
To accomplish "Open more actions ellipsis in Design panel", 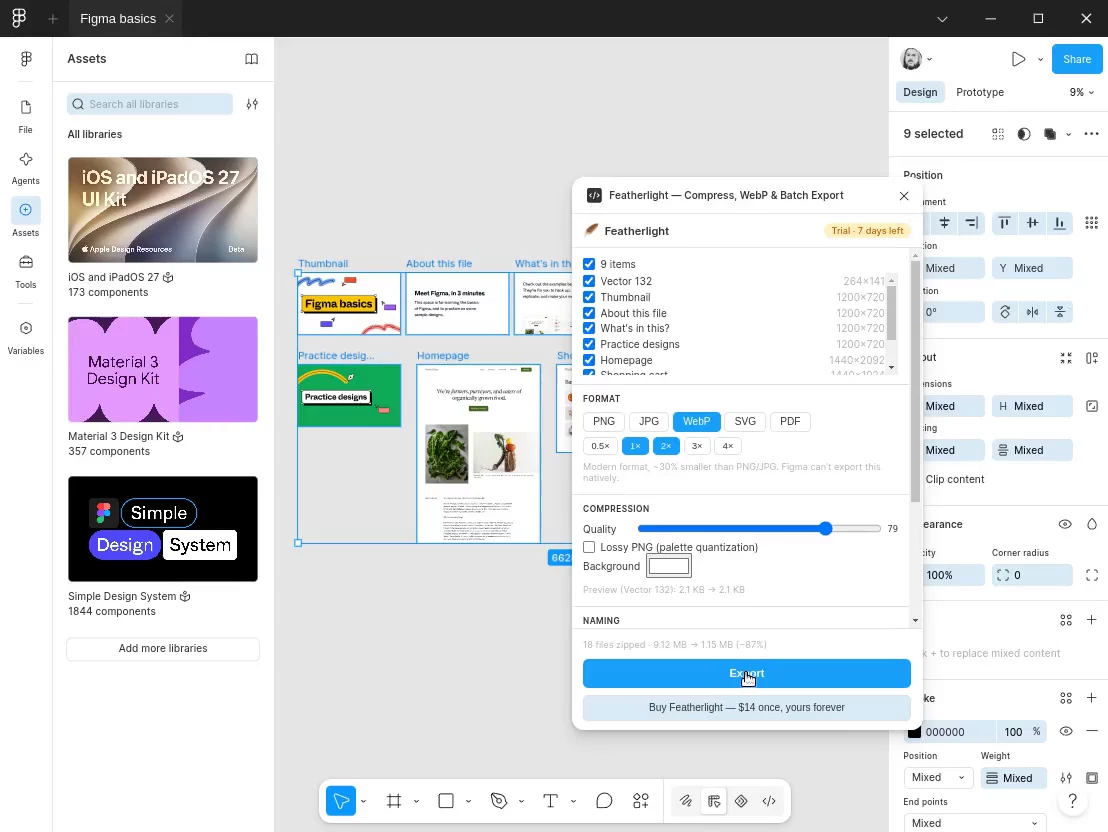I will pos(1091,134).
